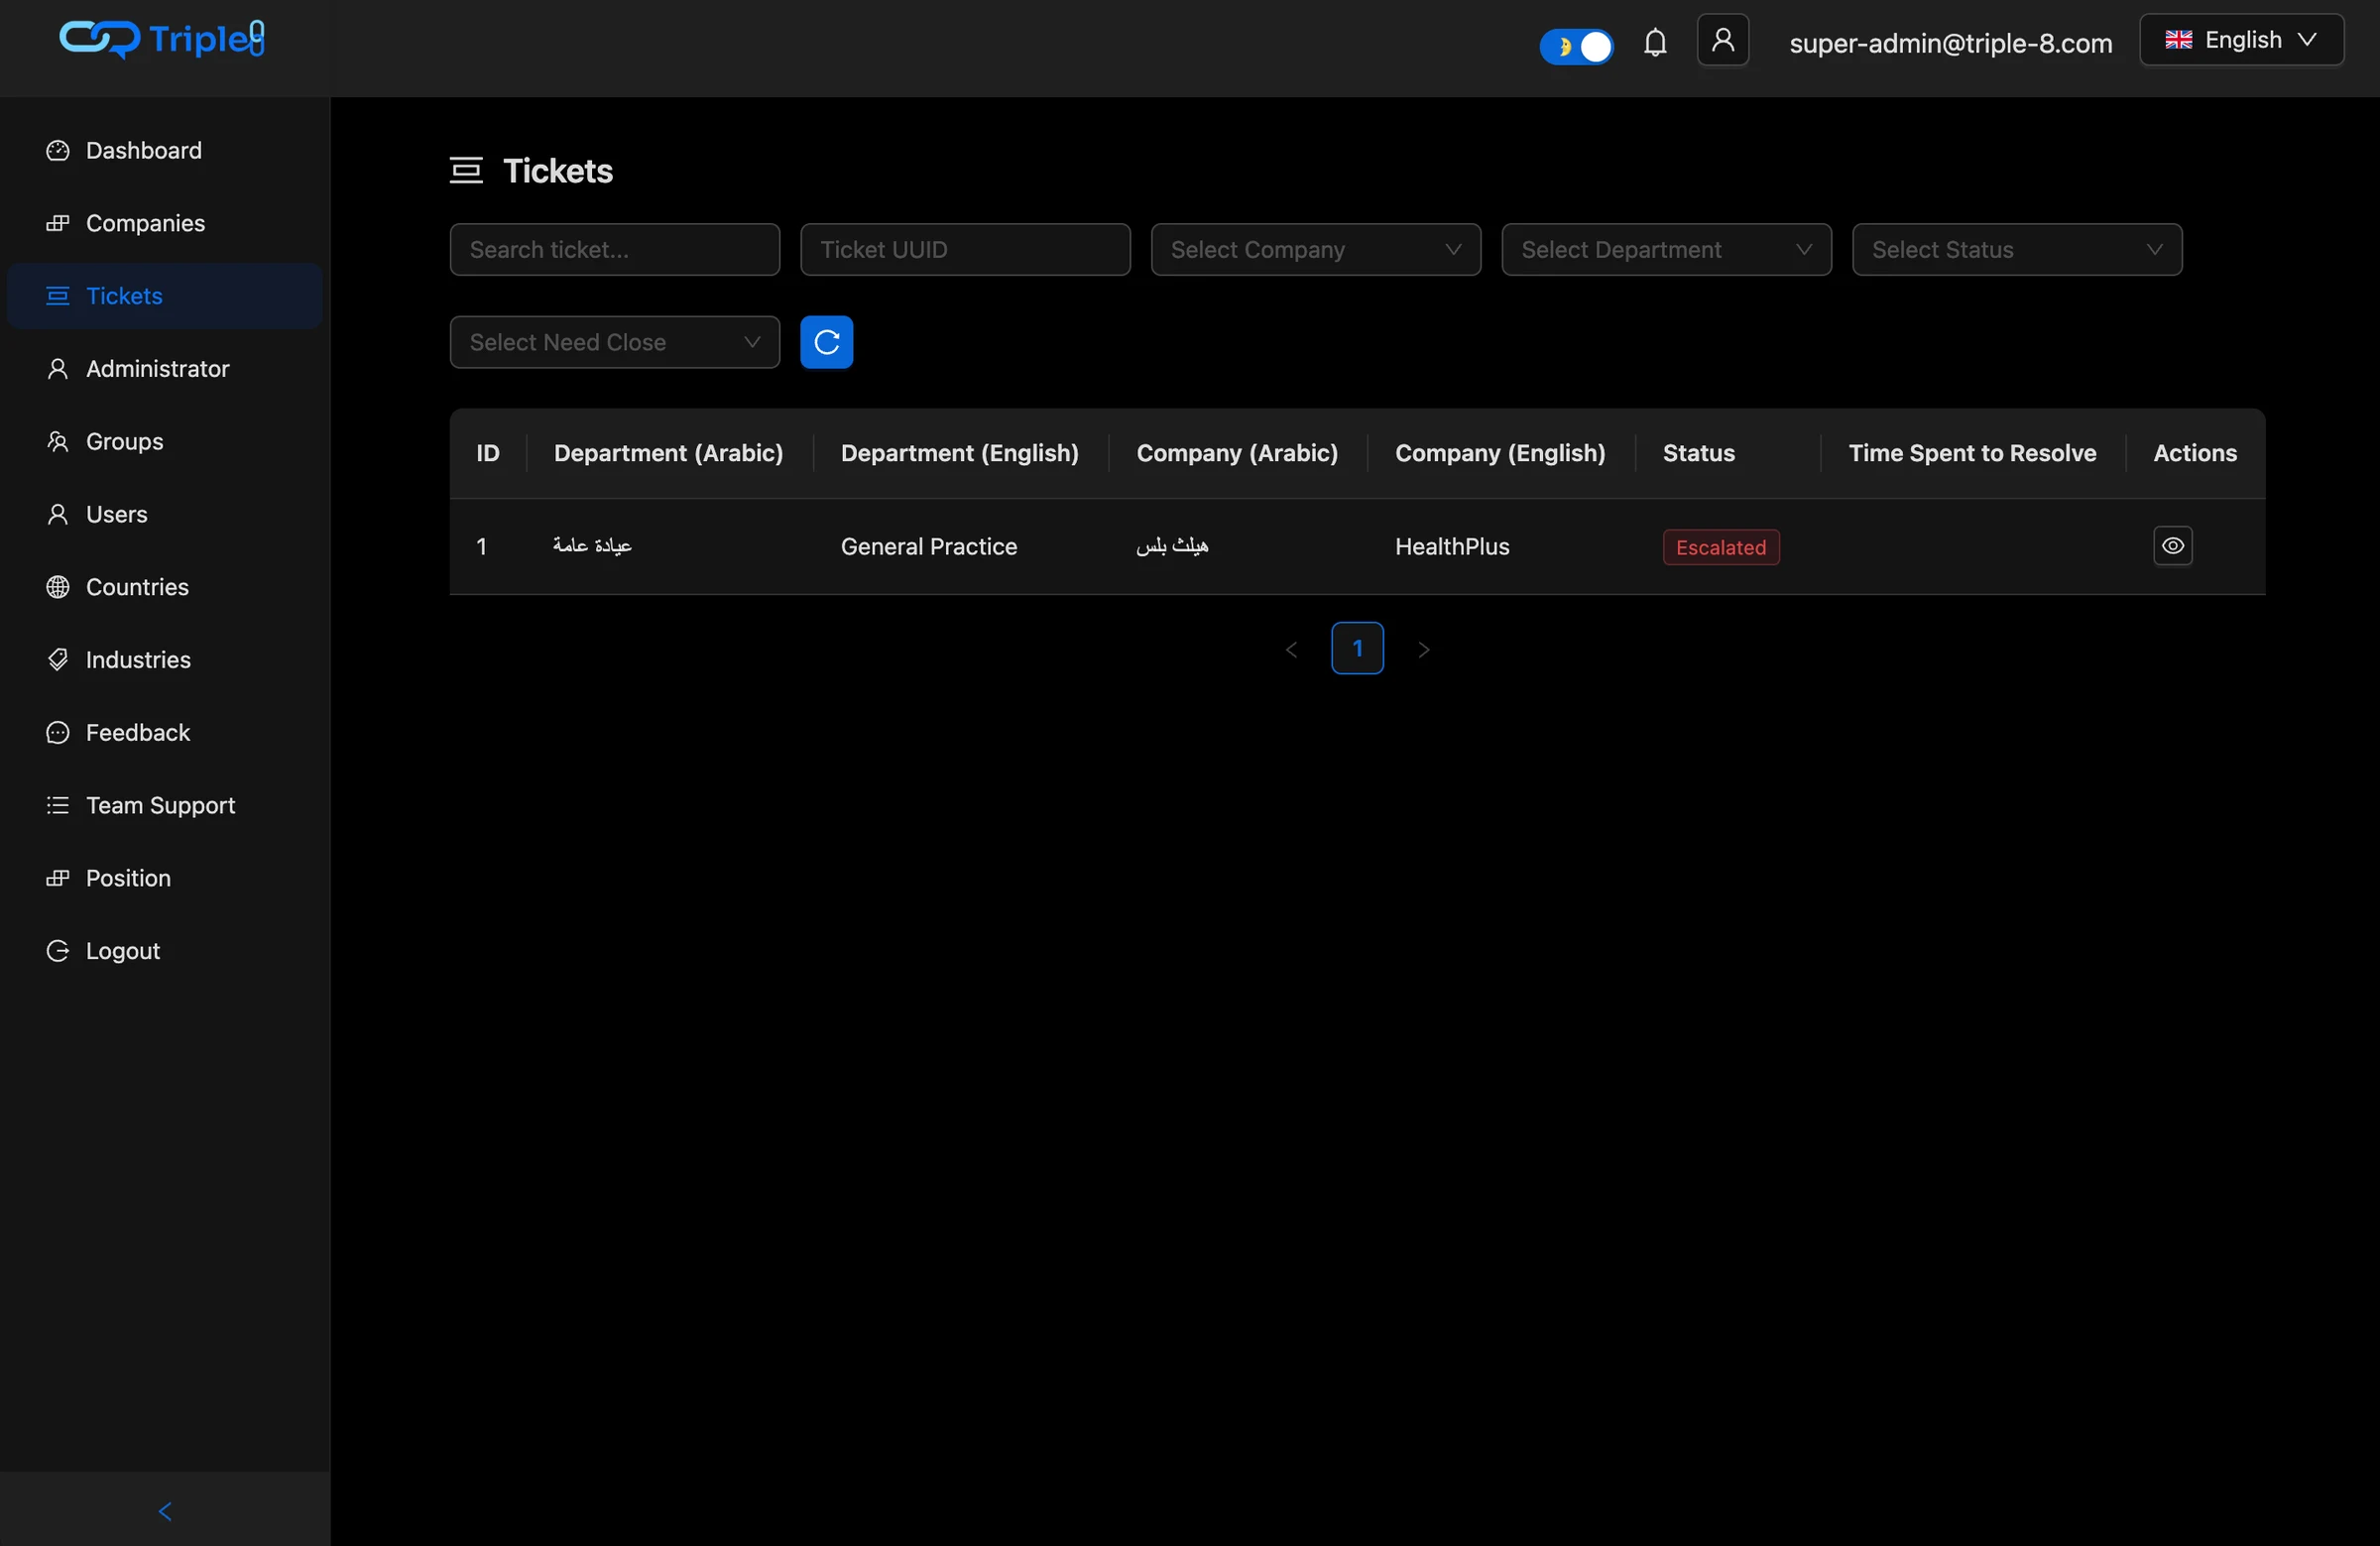Click the Triple8 logo
The width and height of the screenshot is (2380, 1546).
[162, 39]
